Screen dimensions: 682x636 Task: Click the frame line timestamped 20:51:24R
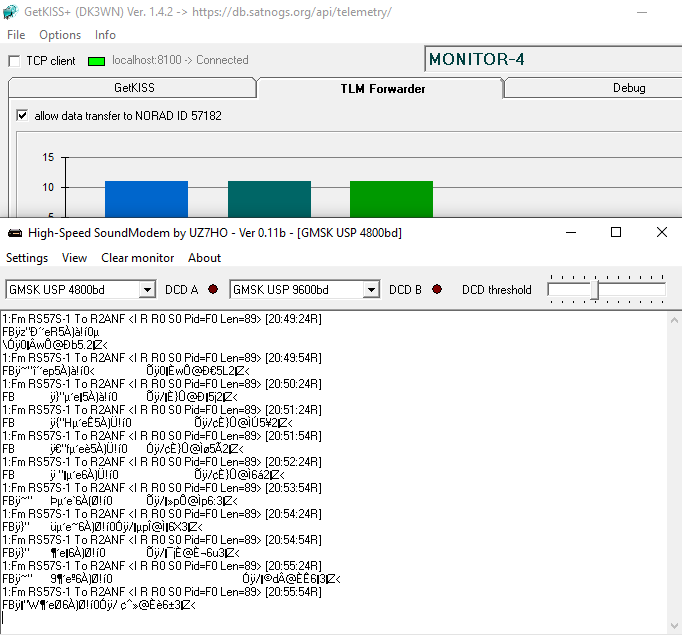[162, 410]
